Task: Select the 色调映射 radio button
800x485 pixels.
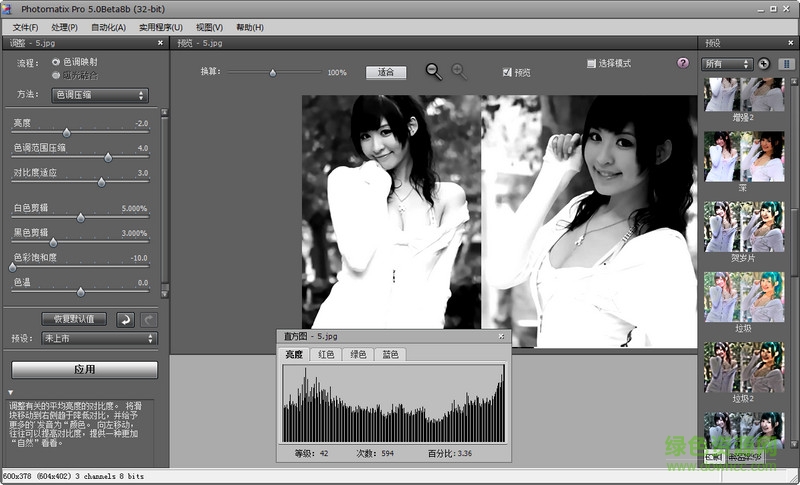Action: coord(56,62)
